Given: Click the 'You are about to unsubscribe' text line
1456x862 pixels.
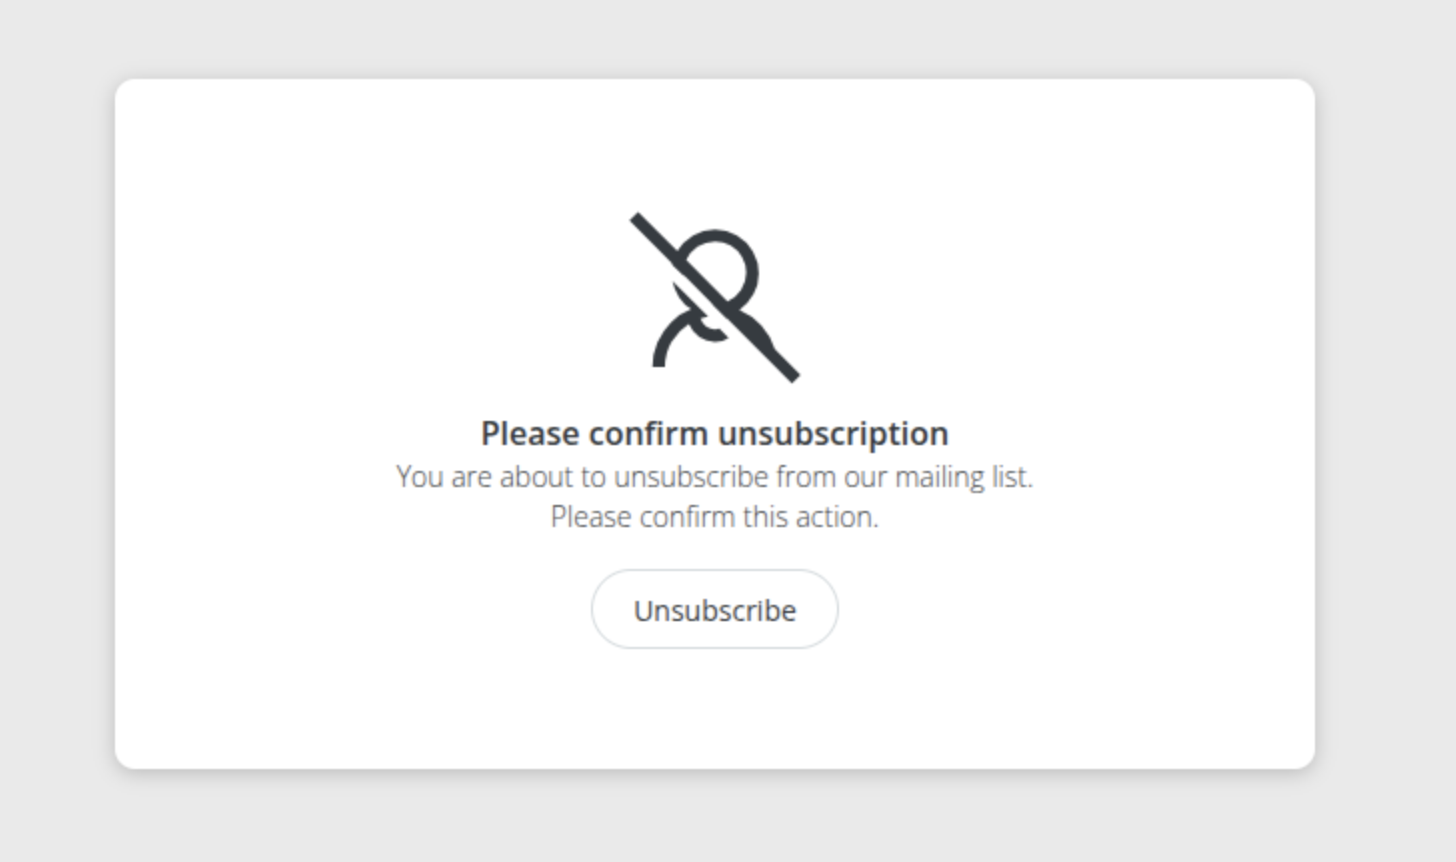Looking at the screenshot, I should pyautogui.click(x=714, y=476).
